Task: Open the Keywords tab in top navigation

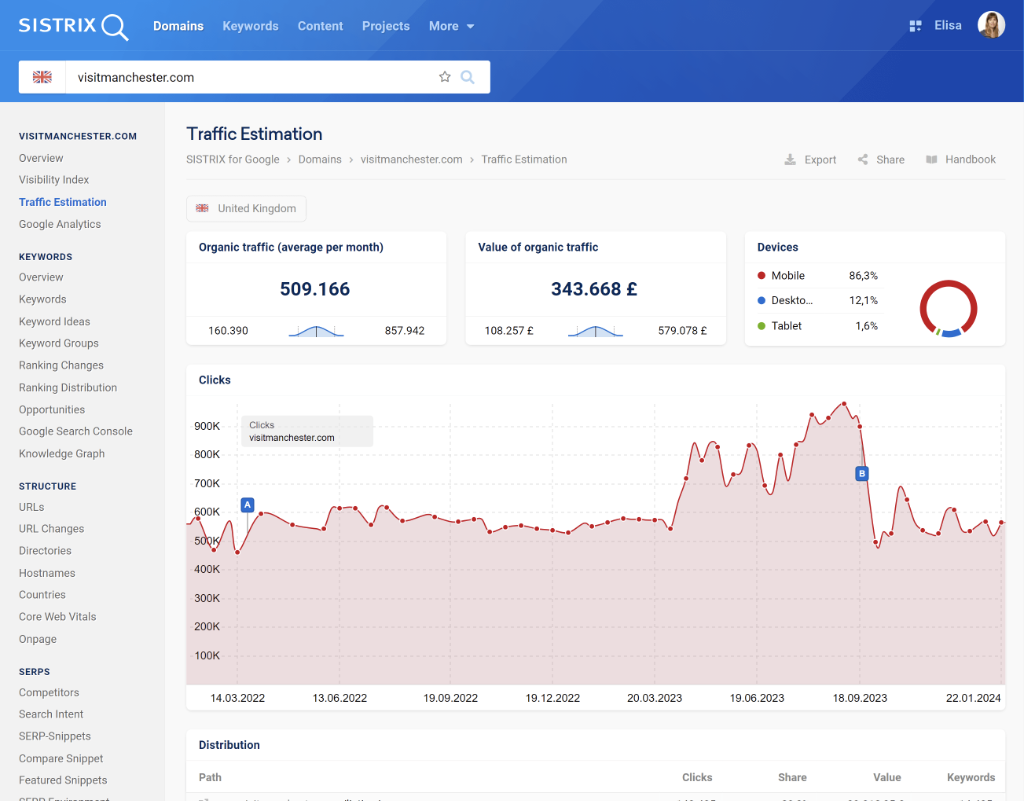Action: coord(250,26)
